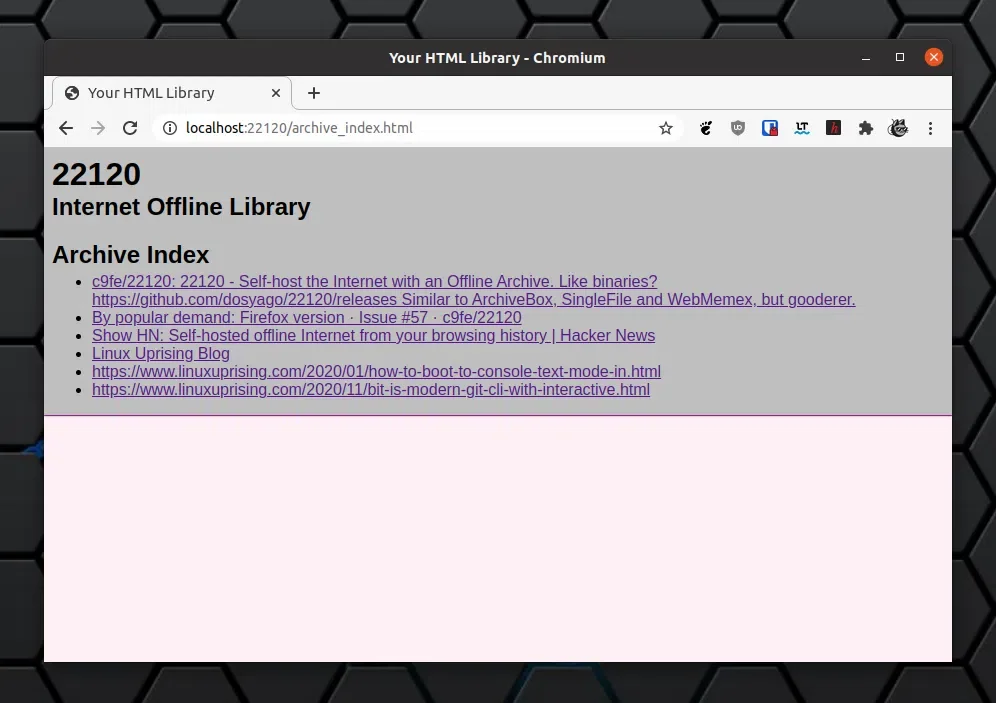Go back to the previous page
Viewport: 996px width, 703px height.
[x=66, y=128]
